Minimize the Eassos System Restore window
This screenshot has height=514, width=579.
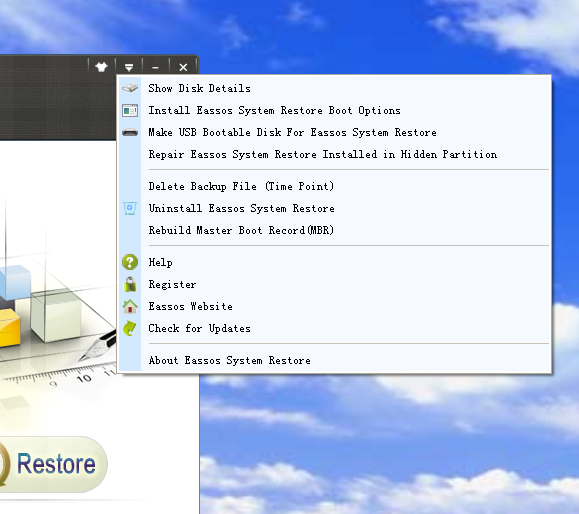click(x=155, y=67)
